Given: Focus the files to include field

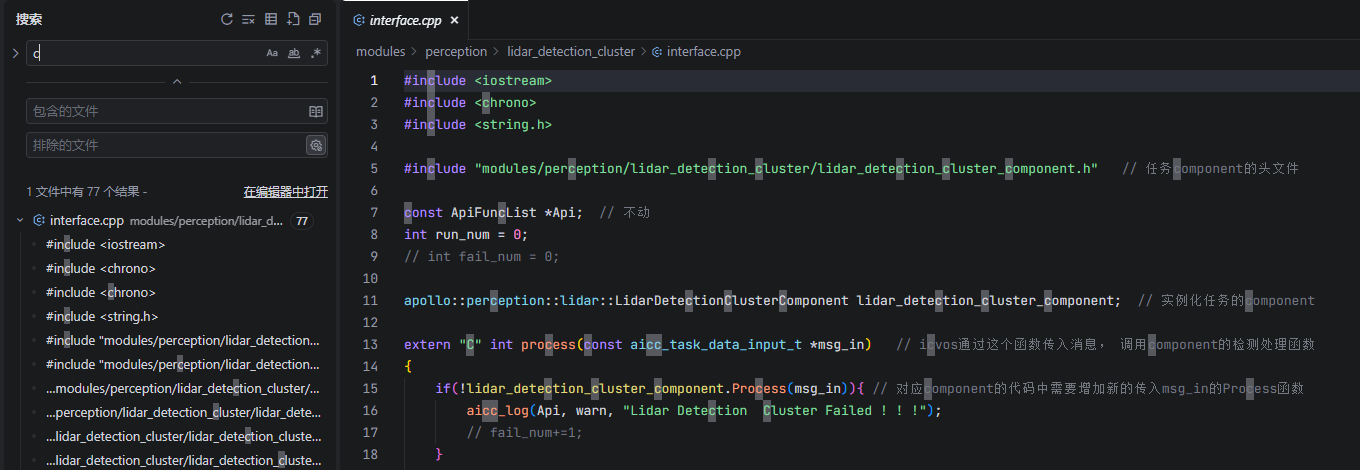Looking at the screenshot, I should click(165, 111).
